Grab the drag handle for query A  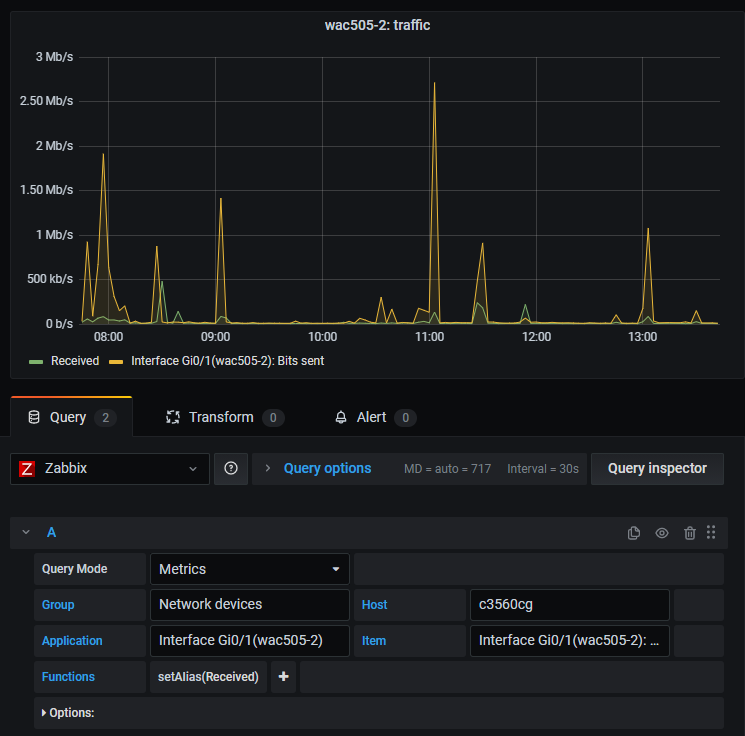pyautogui.click(x=711, y=533)
